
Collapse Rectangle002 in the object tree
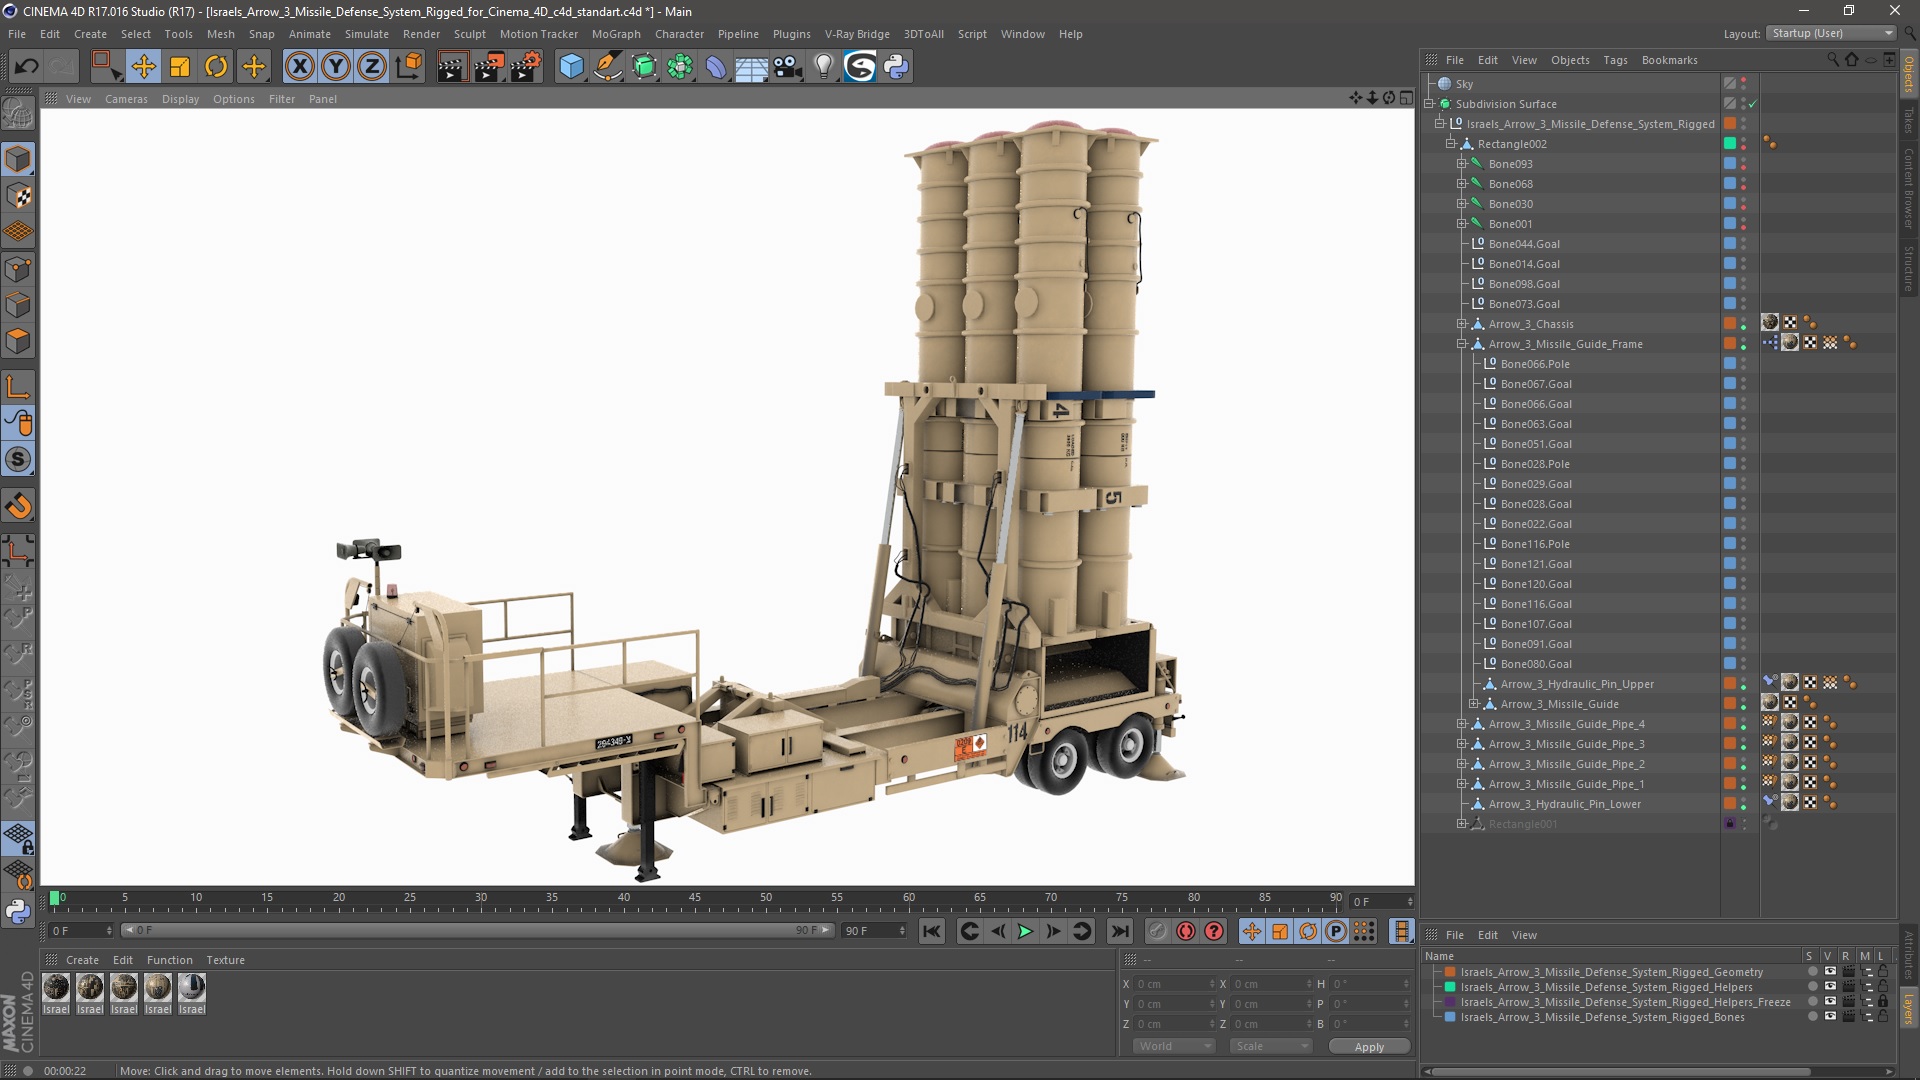click(1450, 144)
